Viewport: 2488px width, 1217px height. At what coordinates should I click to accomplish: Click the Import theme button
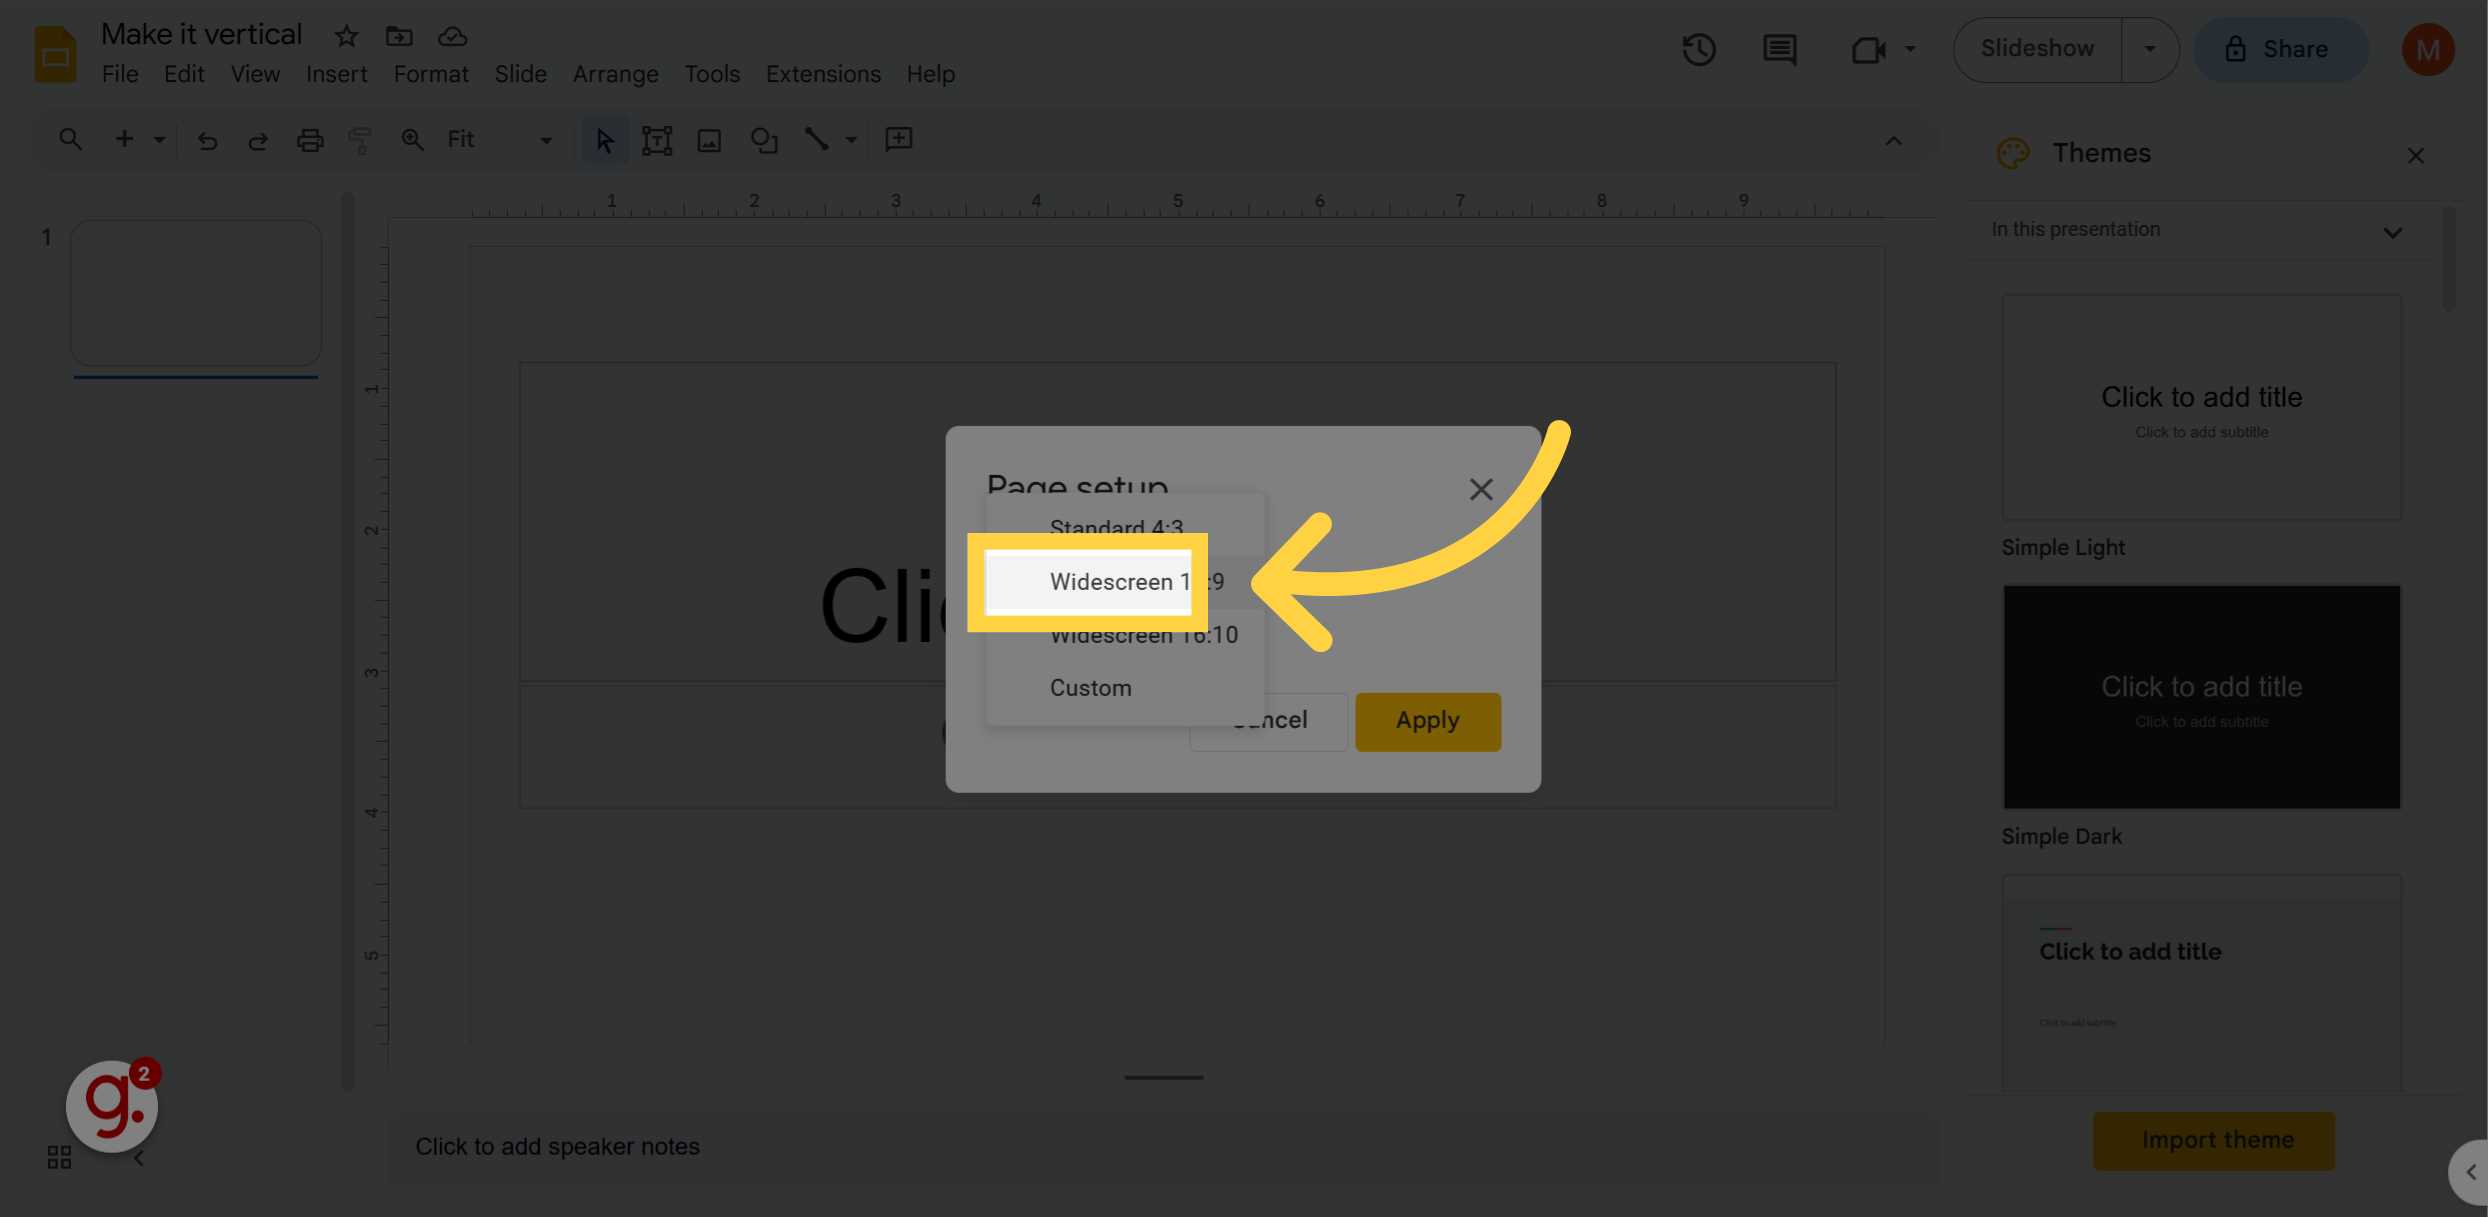click(x=2214, y=1140)
